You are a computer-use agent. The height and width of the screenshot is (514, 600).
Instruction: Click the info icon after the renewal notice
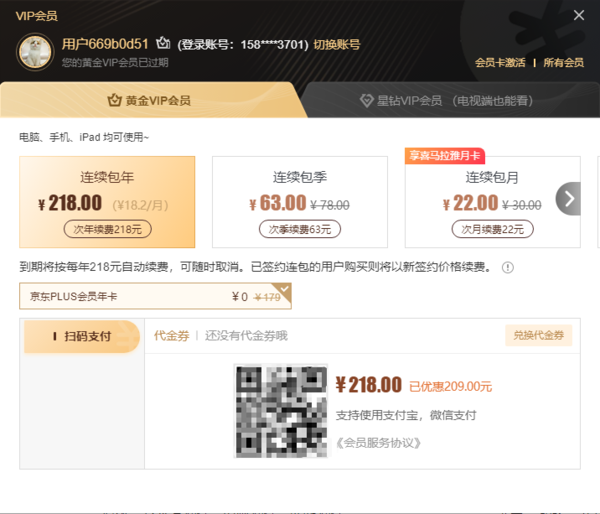[508, 268]
